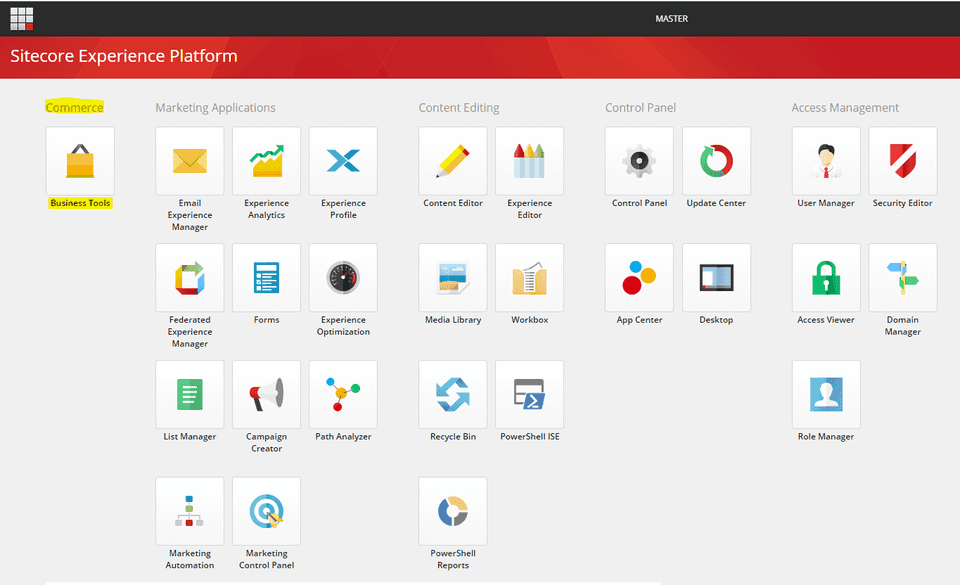This screenshot has width=960, height=585.
Task: Open Marketing Automation
Action: (190, 512)
